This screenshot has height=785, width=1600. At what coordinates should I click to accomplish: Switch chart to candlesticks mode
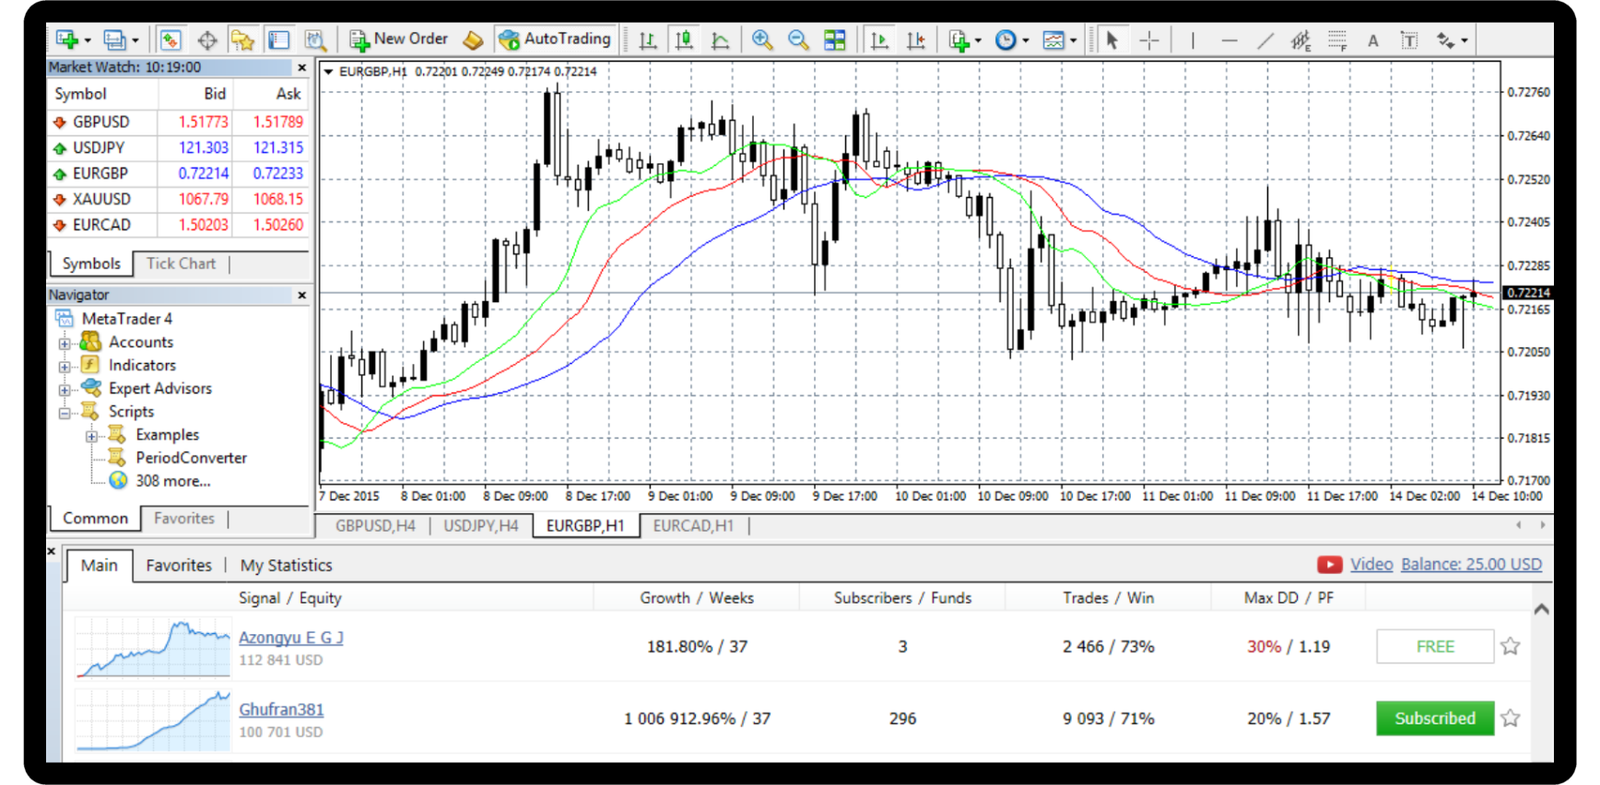point(684,40)
